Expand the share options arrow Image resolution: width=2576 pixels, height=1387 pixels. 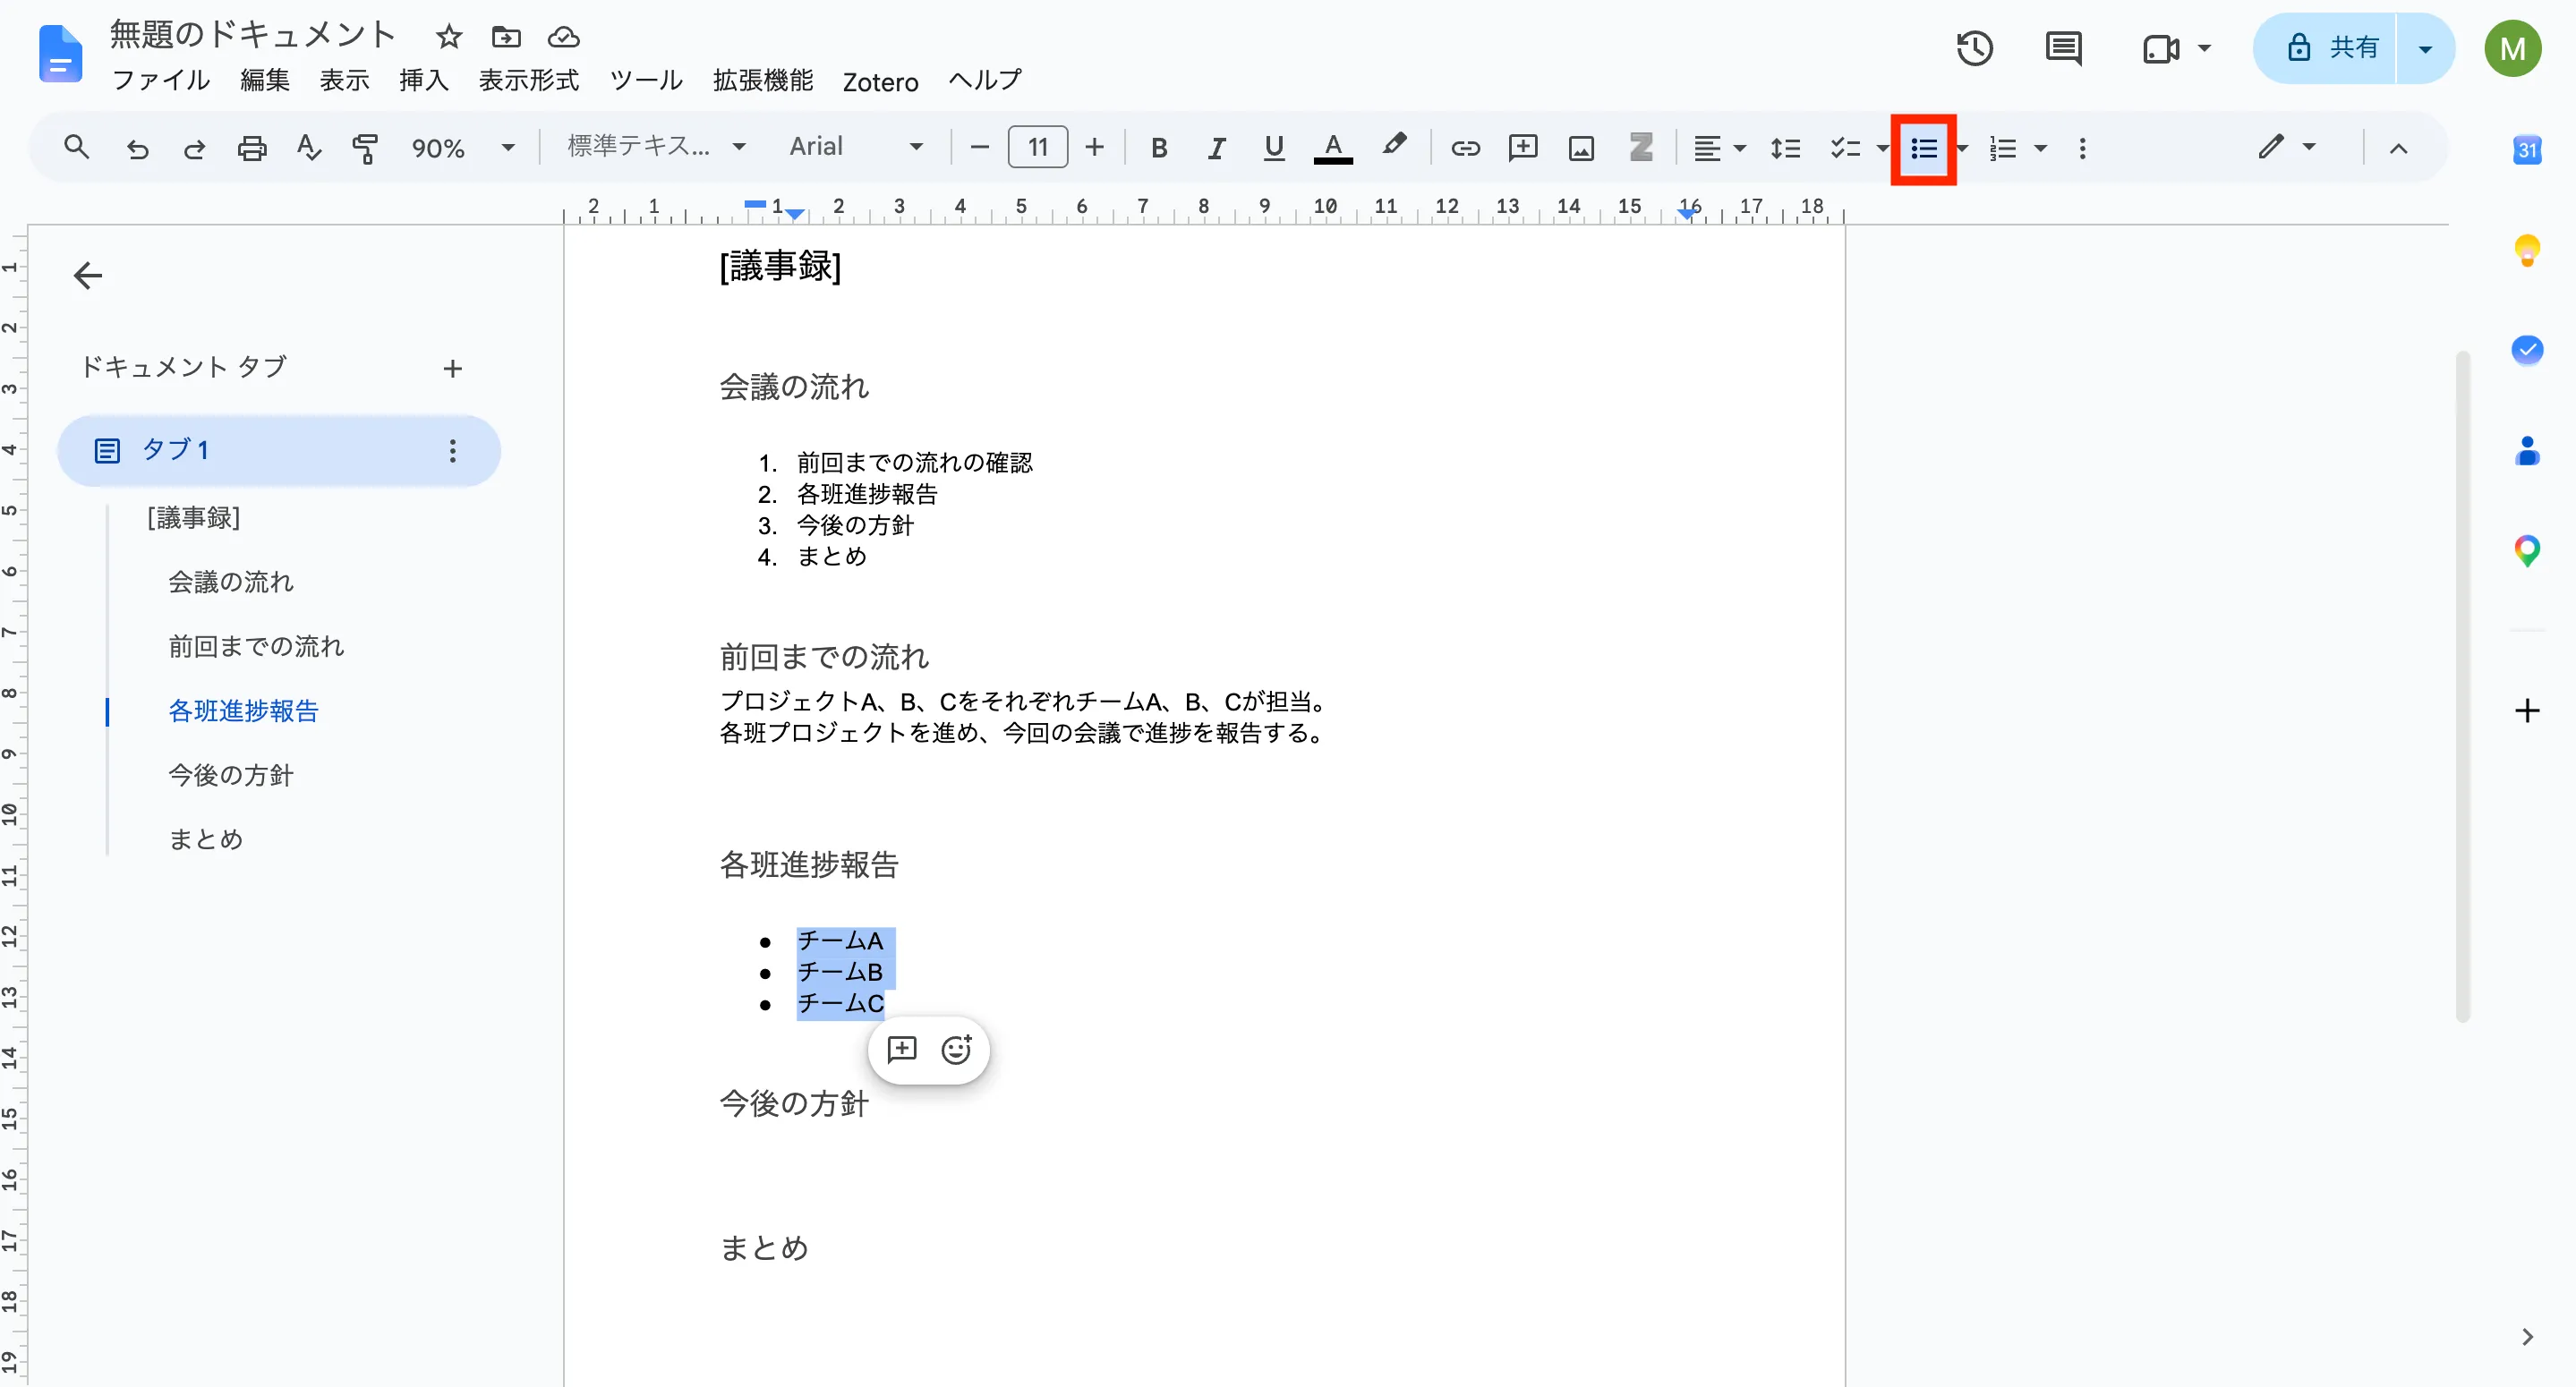[x=2425, y=48]
